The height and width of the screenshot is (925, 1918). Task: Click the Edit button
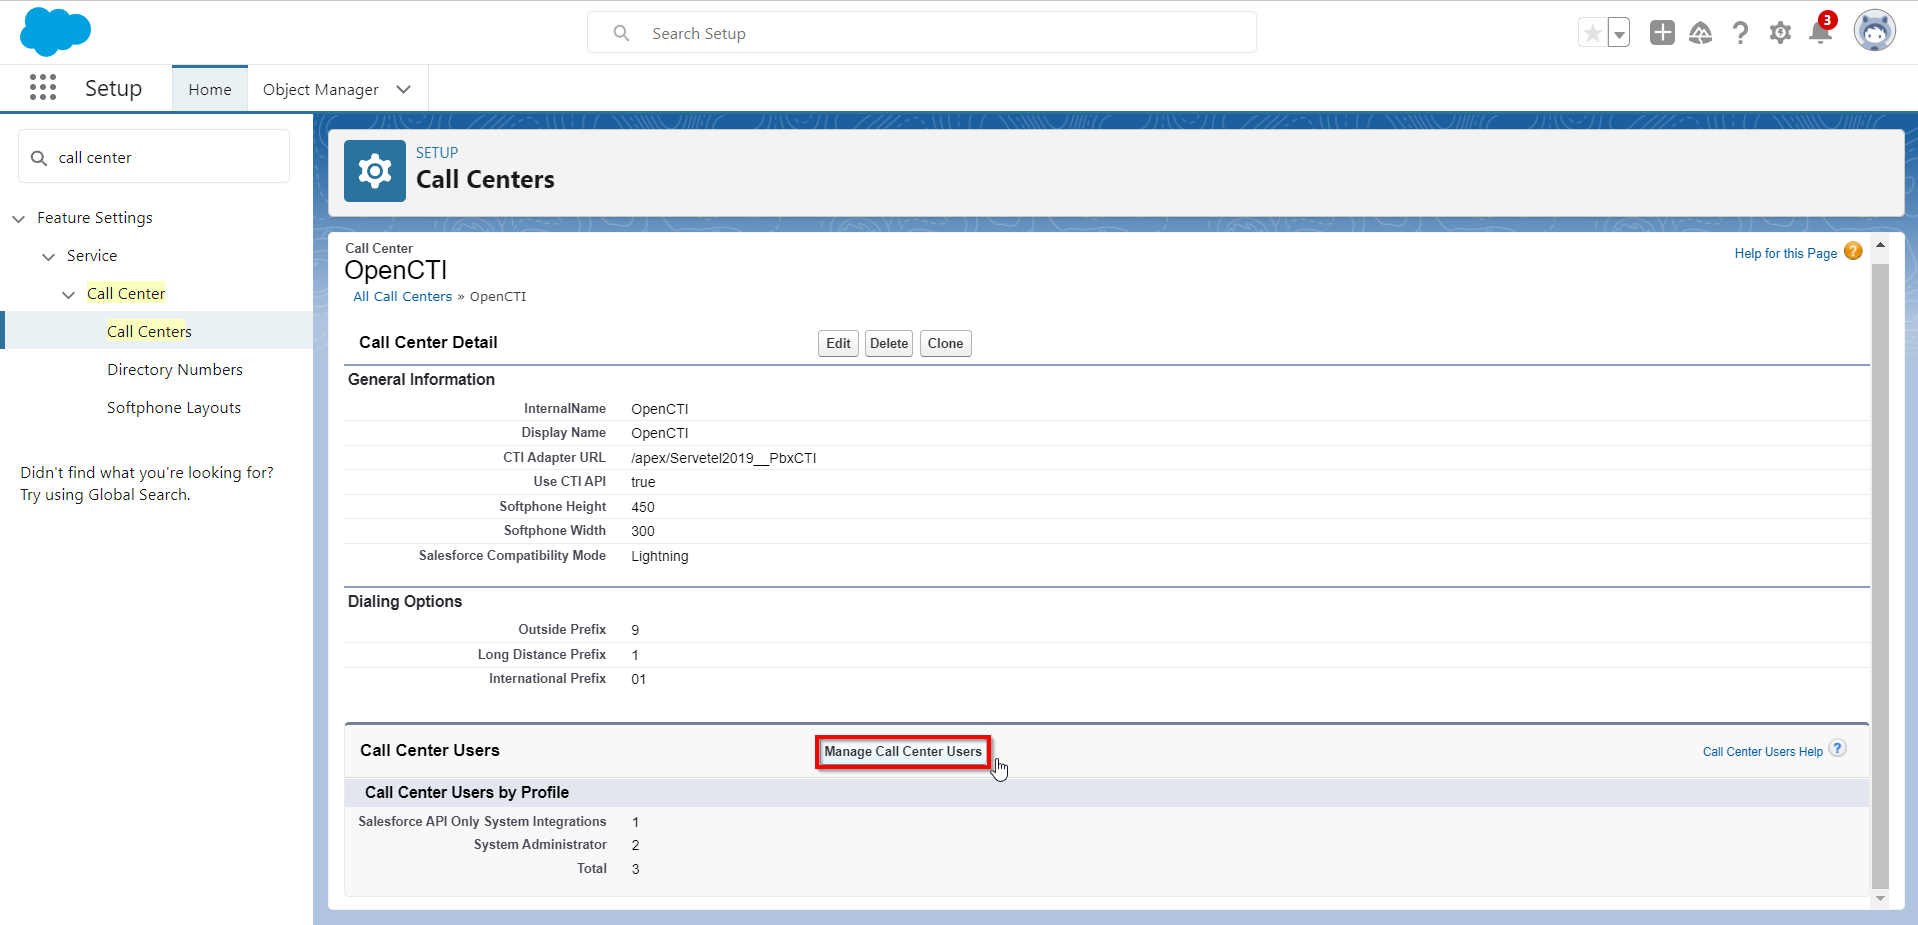838,343
